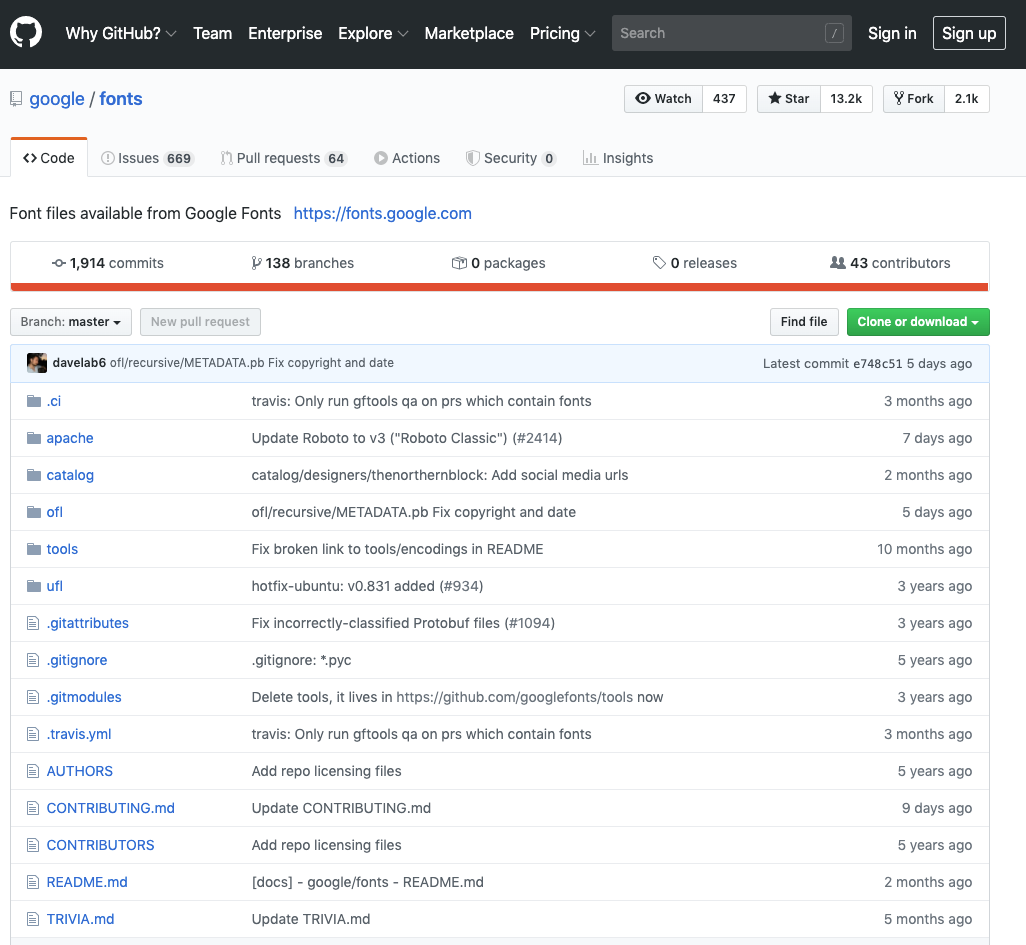The width and height of the screenshot is (1026, 945).
Task: Open the Branch: master dropdown
Action: [71, 322]
